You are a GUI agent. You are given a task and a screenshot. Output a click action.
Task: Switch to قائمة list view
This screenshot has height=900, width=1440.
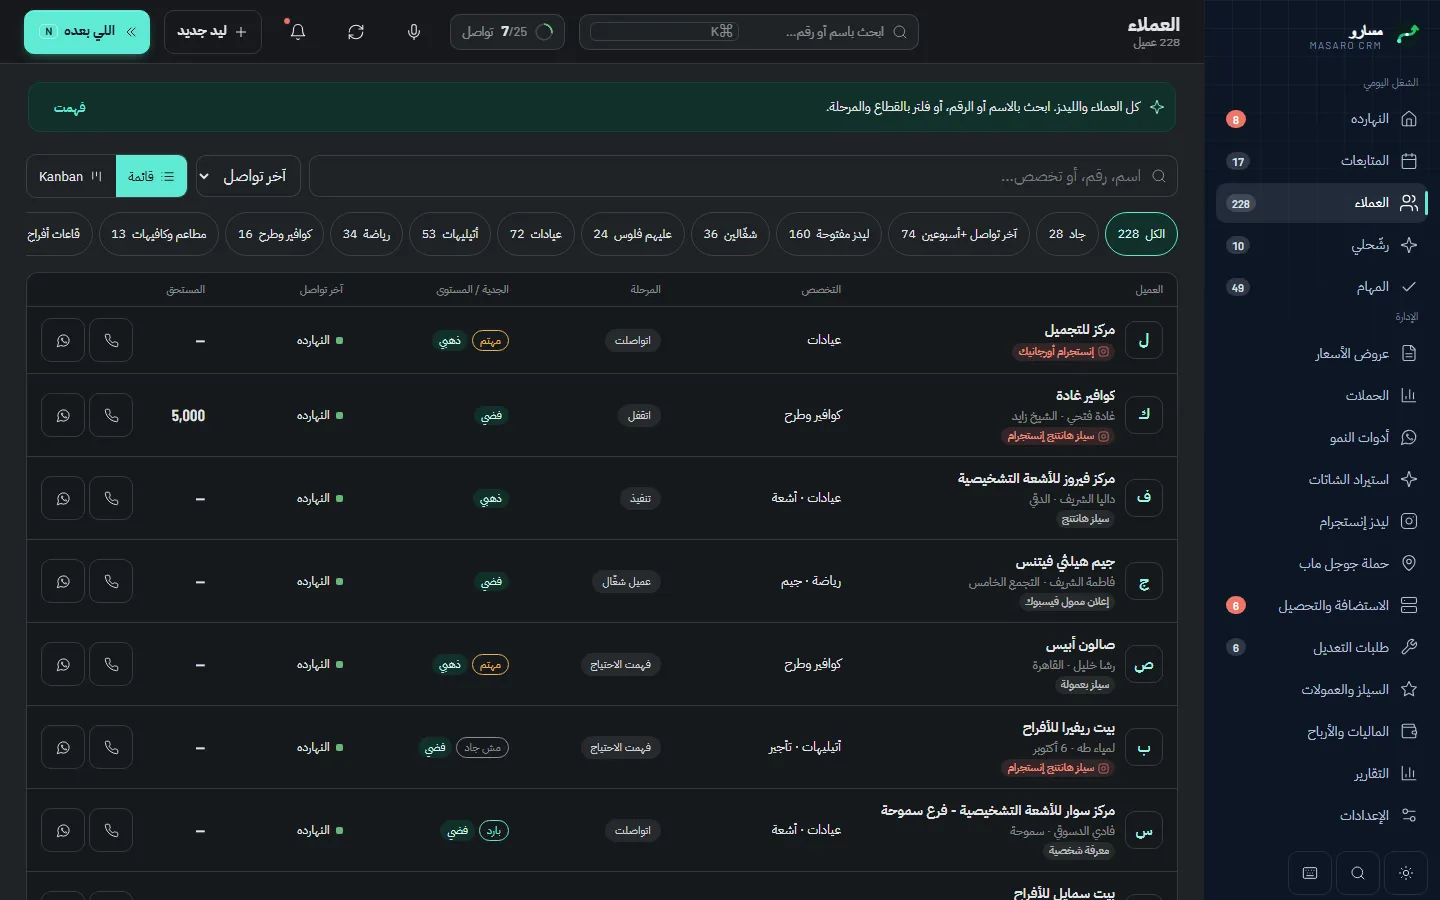coord(152,176)
